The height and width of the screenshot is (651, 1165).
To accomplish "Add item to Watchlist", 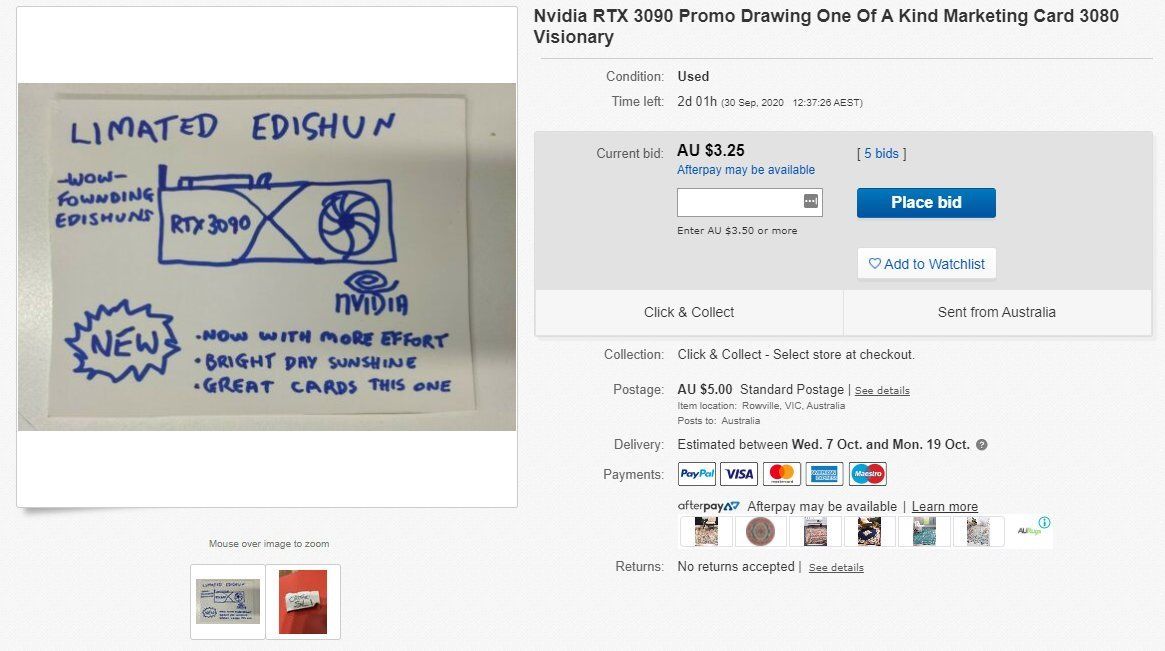I will tap(927, 264).
